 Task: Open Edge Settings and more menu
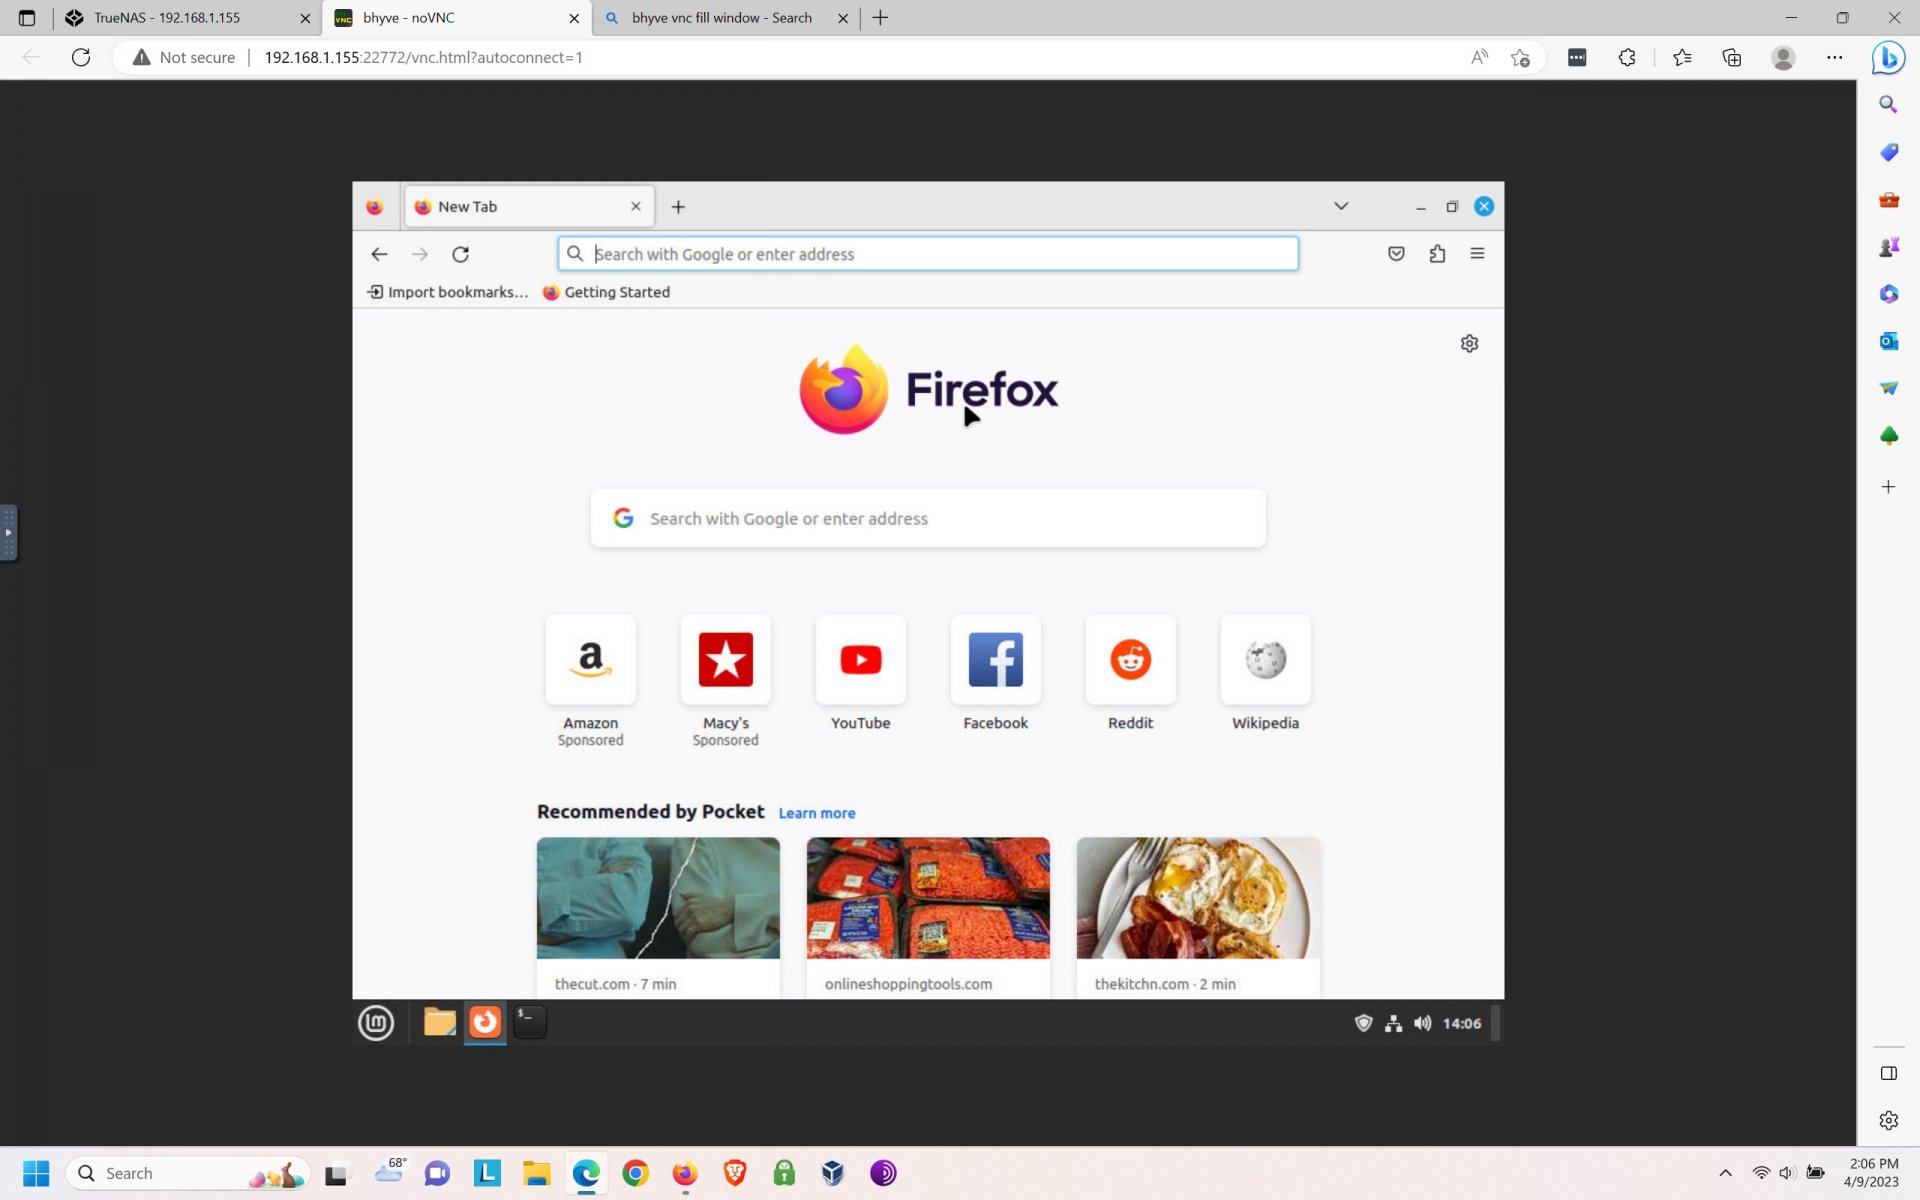pos(1834,57)
